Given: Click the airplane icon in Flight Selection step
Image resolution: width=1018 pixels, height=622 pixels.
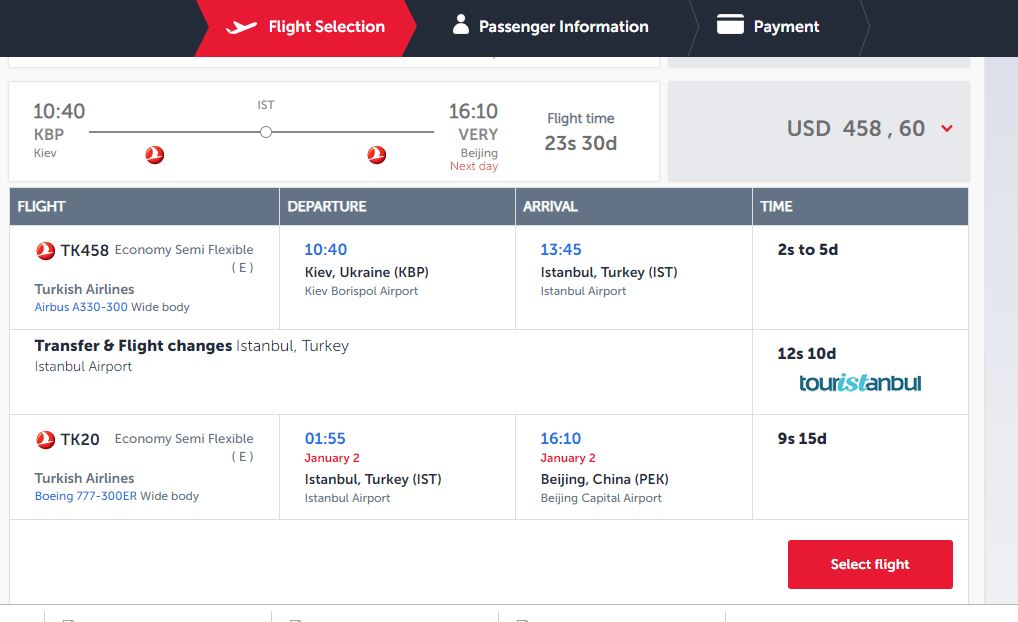Looking at the screenshot, I should pyautogui.click(x=242, y=27).
